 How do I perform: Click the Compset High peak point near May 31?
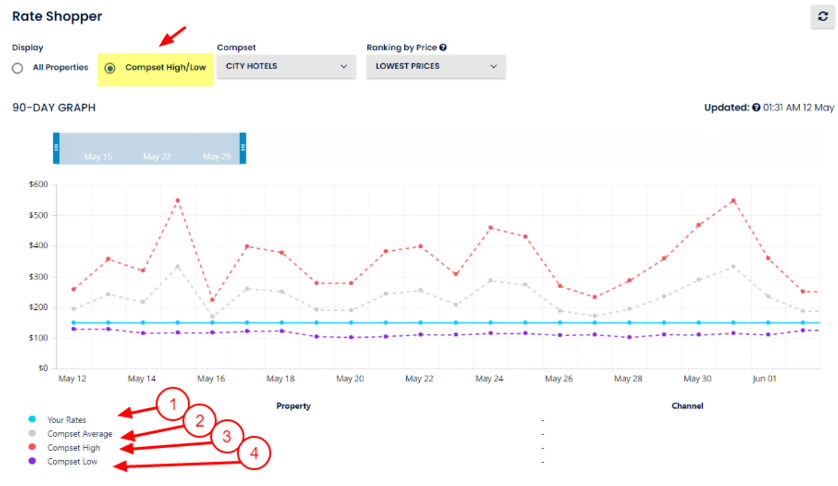733,200
